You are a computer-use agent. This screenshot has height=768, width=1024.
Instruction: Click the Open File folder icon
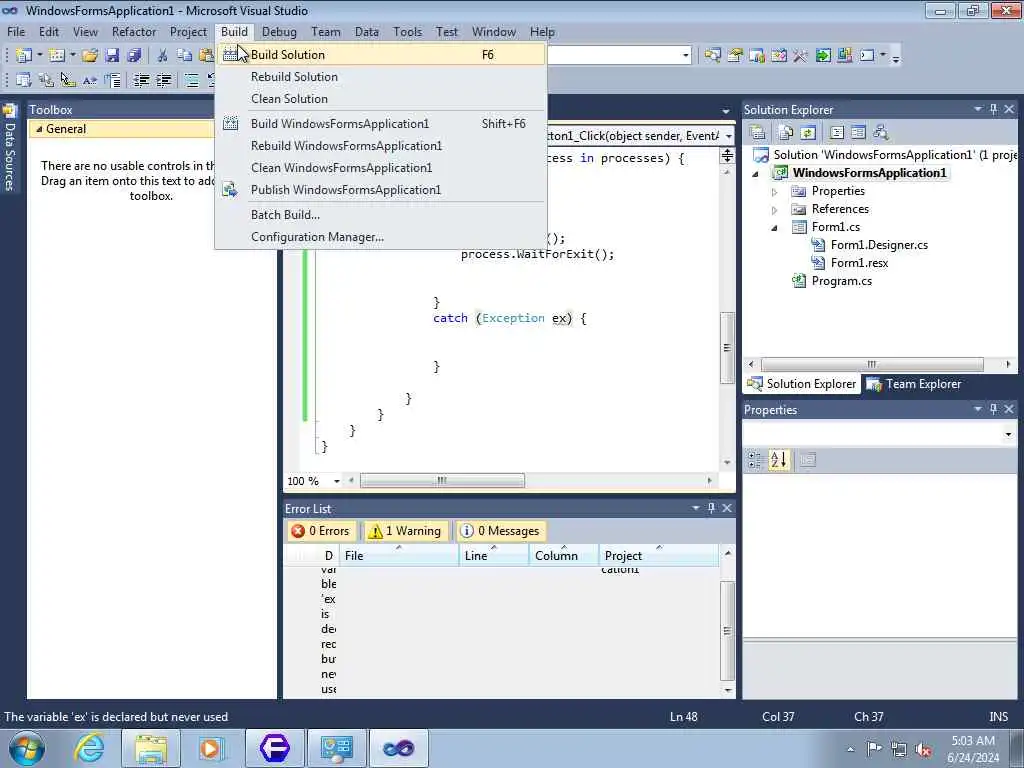pos(90,56)
